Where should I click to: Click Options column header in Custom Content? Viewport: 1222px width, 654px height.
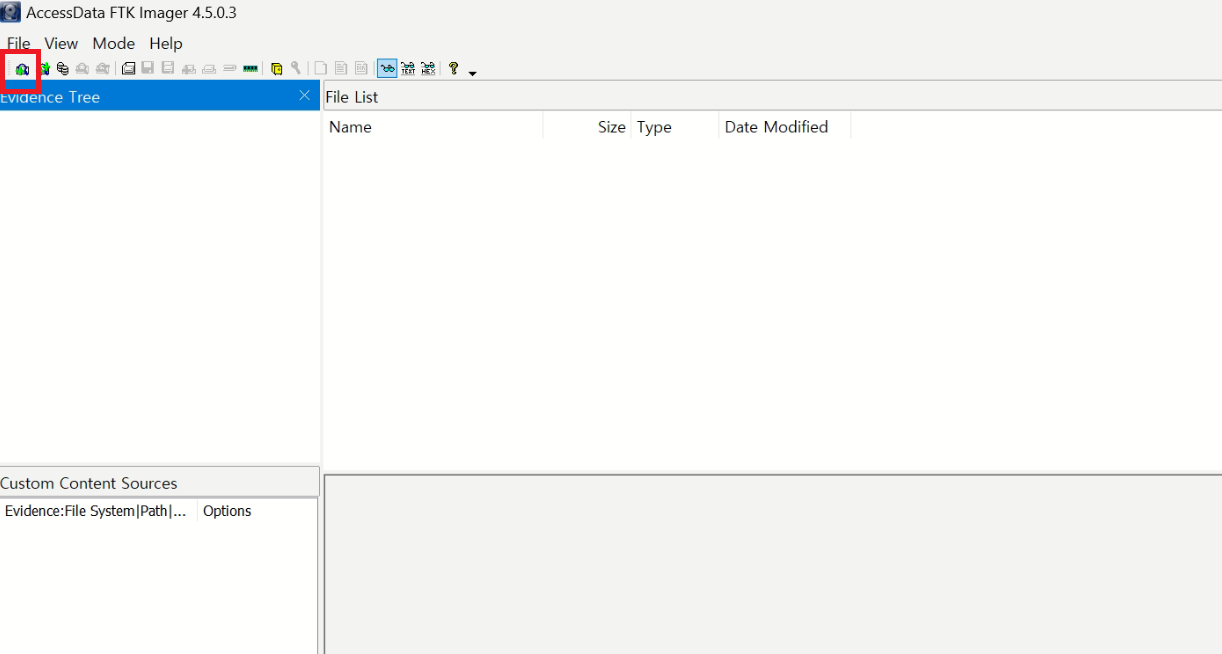257,511
